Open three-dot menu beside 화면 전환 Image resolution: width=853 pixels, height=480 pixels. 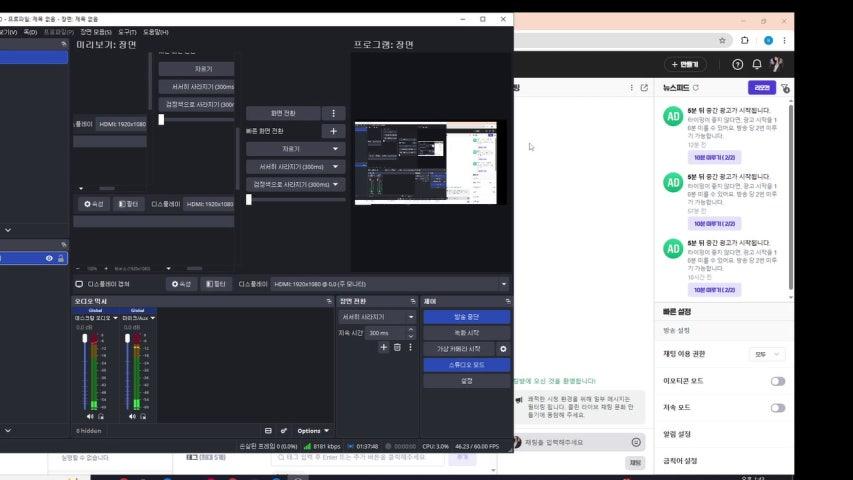[333, 113]
